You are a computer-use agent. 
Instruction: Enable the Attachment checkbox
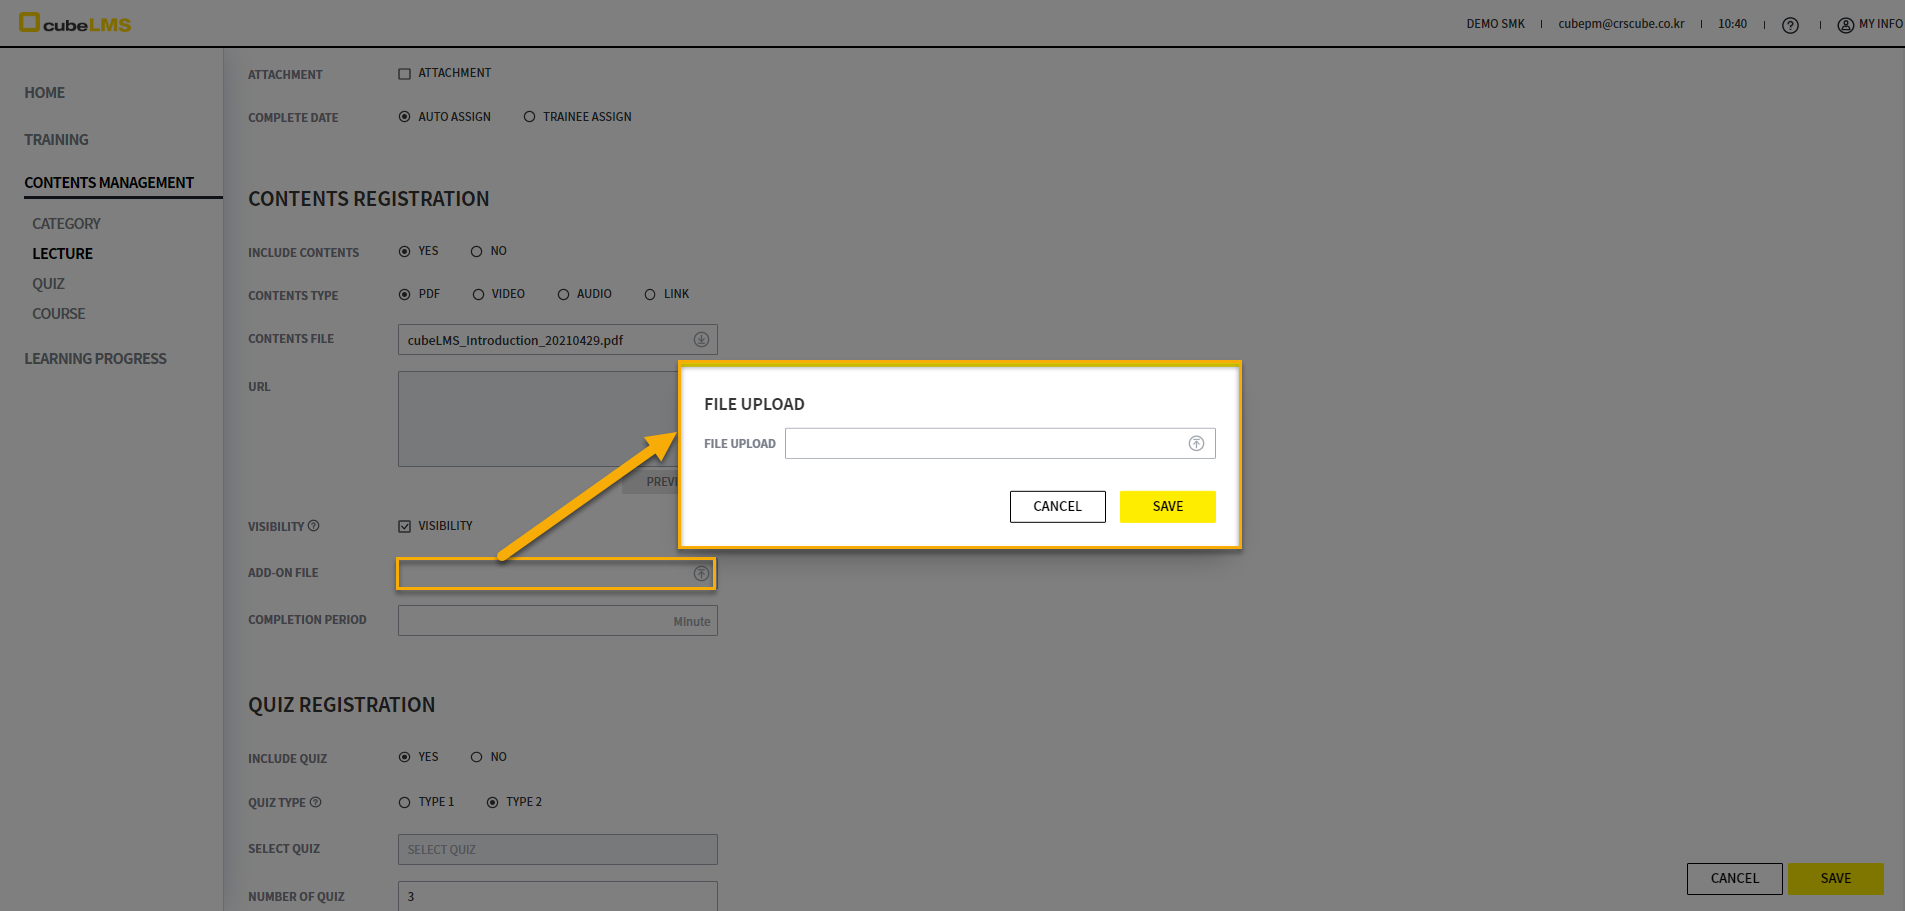pyautogui.click(x=405, y=74)
